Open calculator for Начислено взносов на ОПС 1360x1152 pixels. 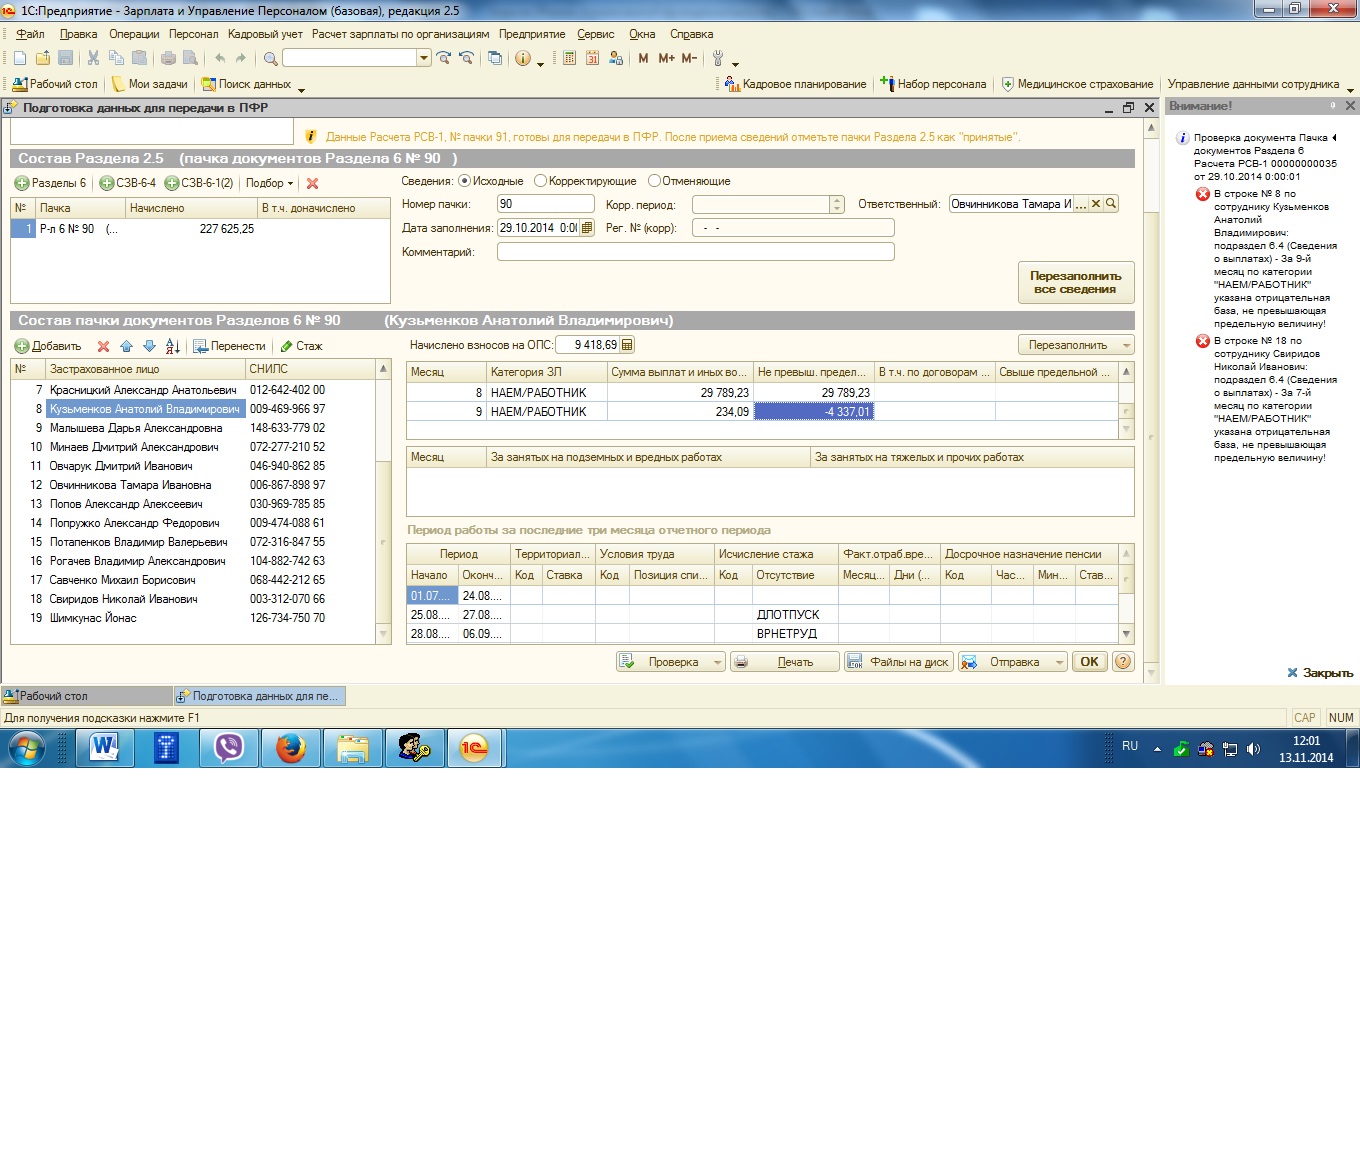tap(627, 345)
